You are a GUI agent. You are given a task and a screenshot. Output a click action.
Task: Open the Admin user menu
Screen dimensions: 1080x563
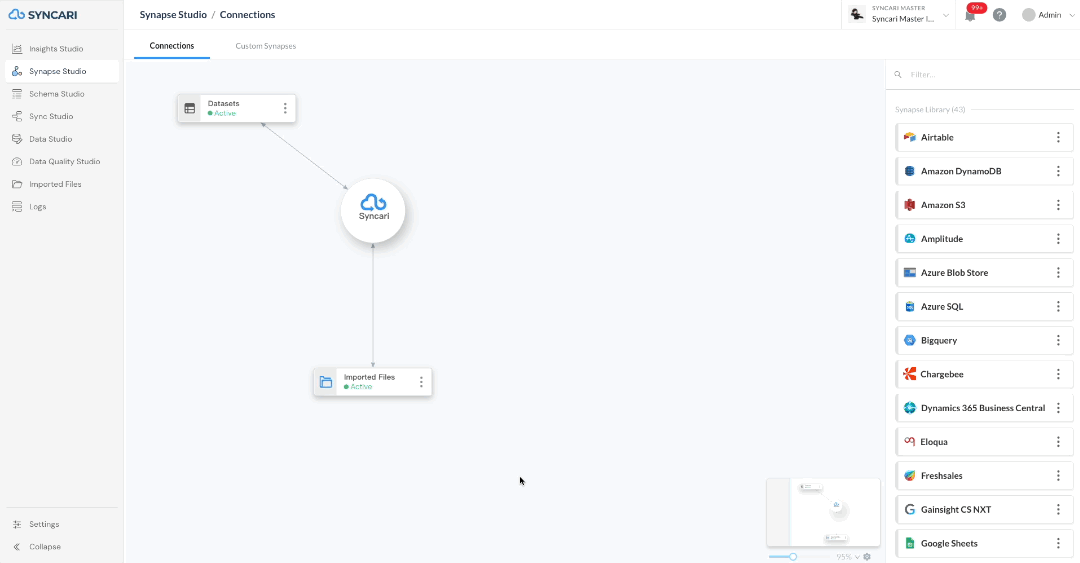click(1048, 15)
